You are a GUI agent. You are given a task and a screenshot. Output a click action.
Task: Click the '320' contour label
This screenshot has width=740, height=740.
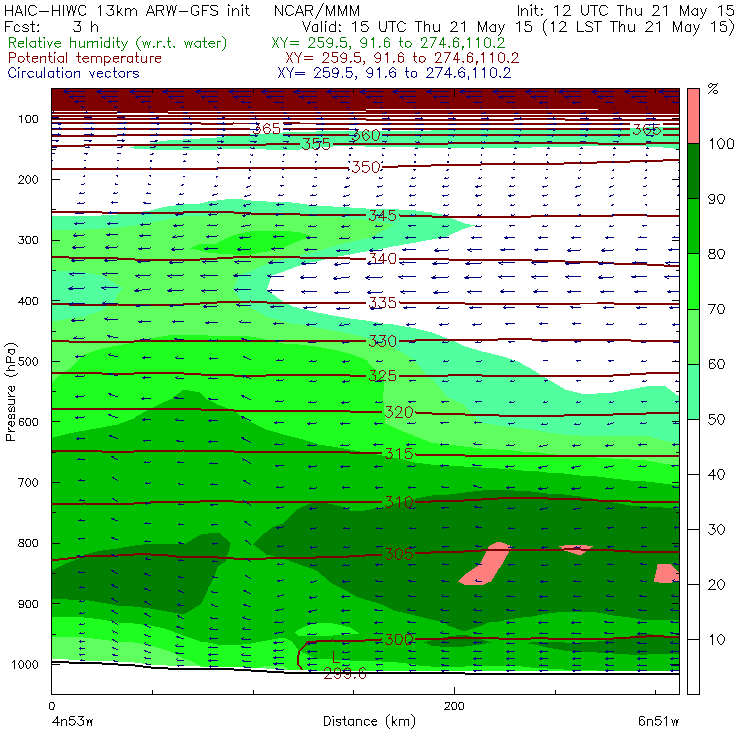(x=399, y=412)
